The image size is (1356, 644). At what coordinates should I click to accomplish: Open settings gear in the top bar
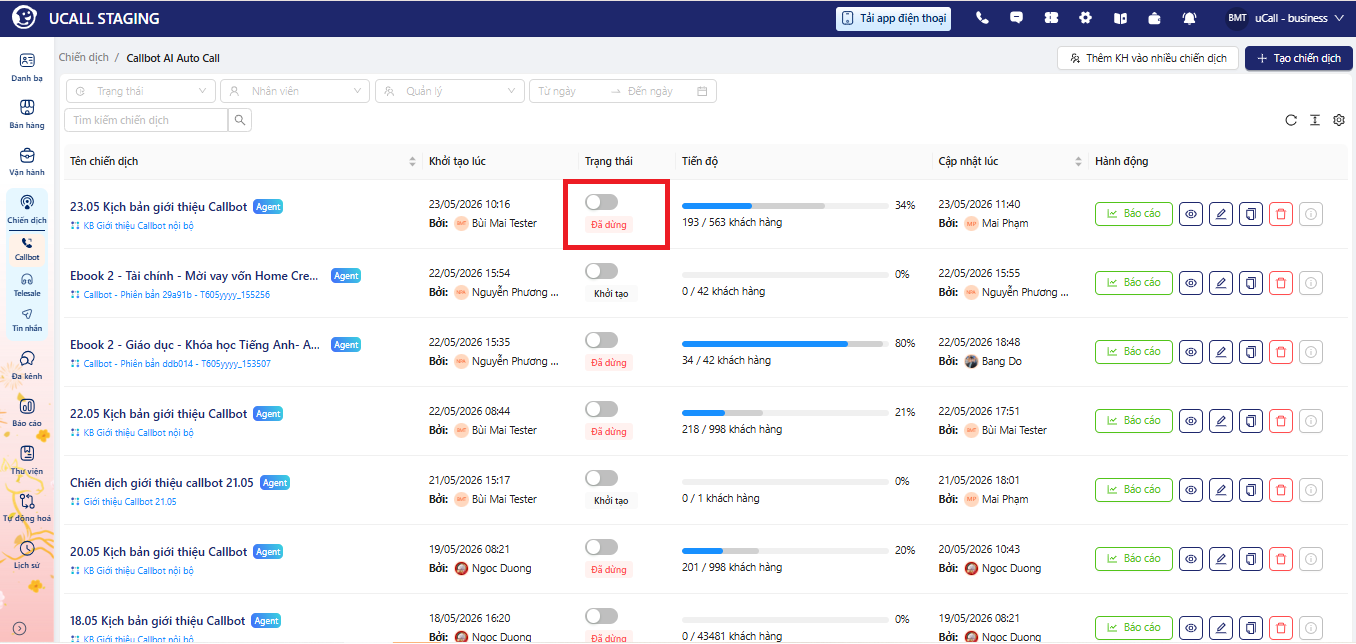(1086, 18)
